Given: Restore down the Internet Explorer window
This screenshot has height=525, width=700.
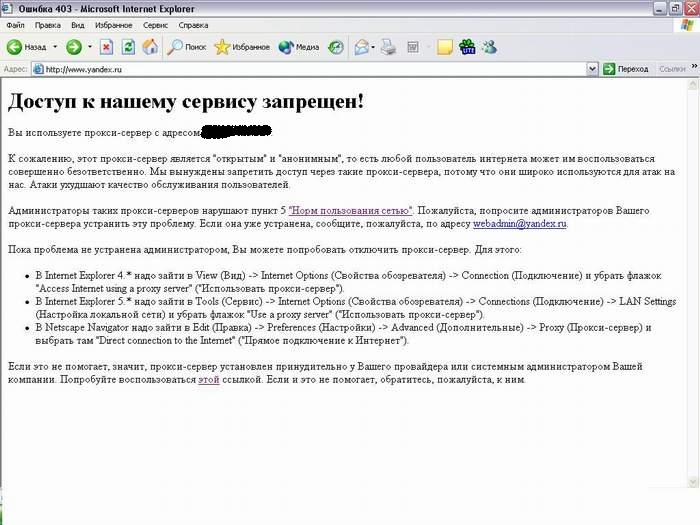Looking at the screenshot, I should pyautogui.click(x=676, y=8).
